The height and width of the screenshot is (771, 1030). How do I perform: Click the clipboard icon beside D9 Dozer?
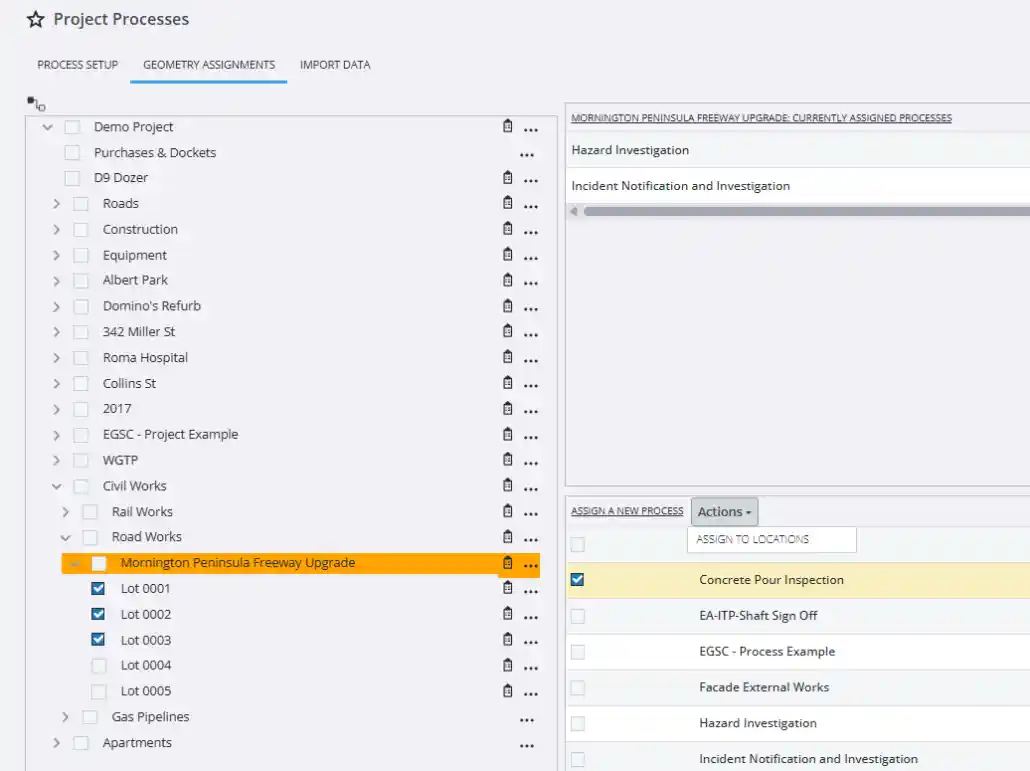tap(507, 178)
